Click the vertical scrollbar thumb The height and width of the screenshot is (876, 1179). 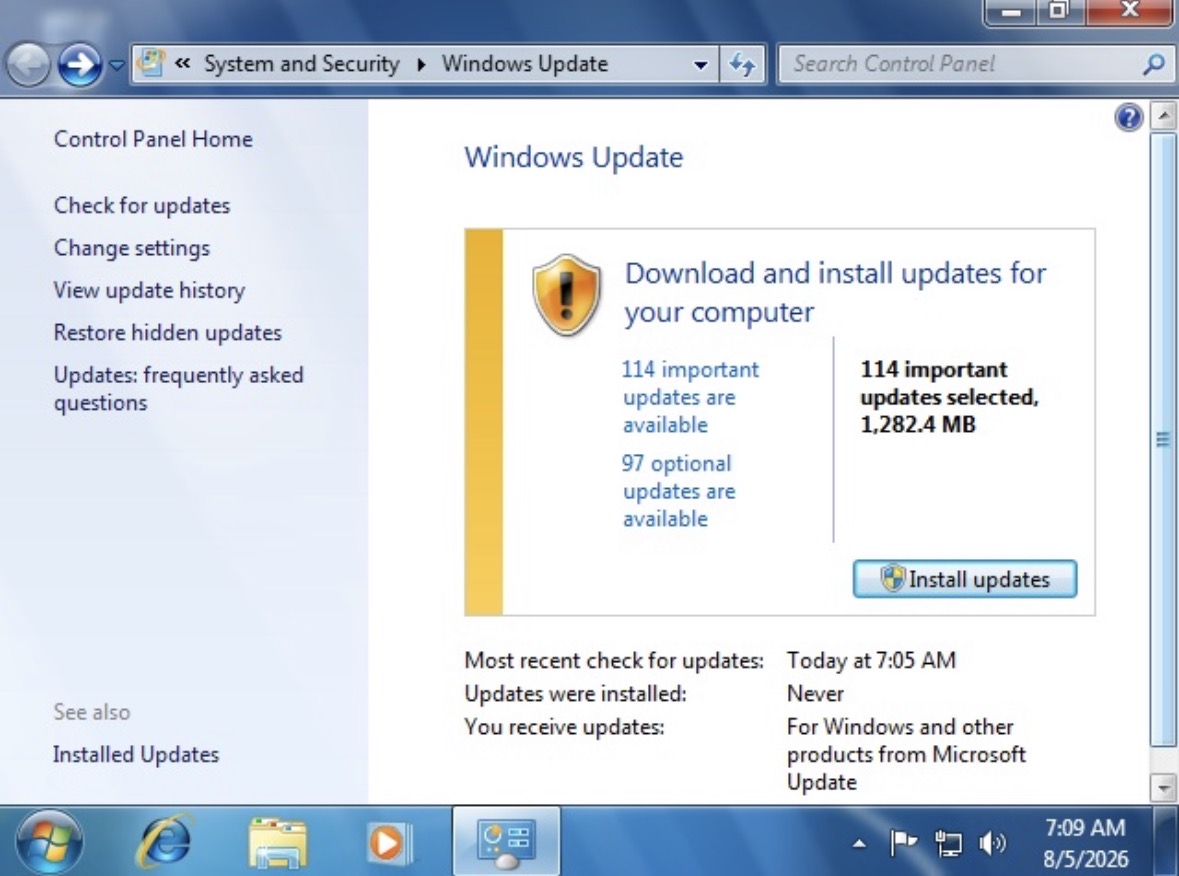click(x=1163, y=439)
